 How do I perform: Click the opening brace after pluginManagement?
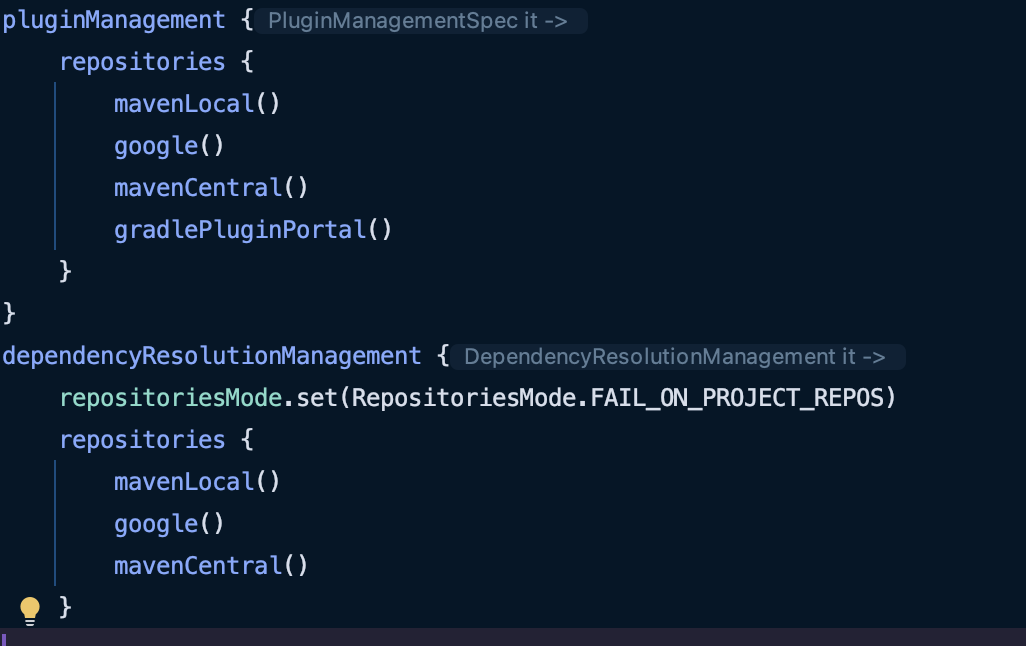(x=248, y=20)
